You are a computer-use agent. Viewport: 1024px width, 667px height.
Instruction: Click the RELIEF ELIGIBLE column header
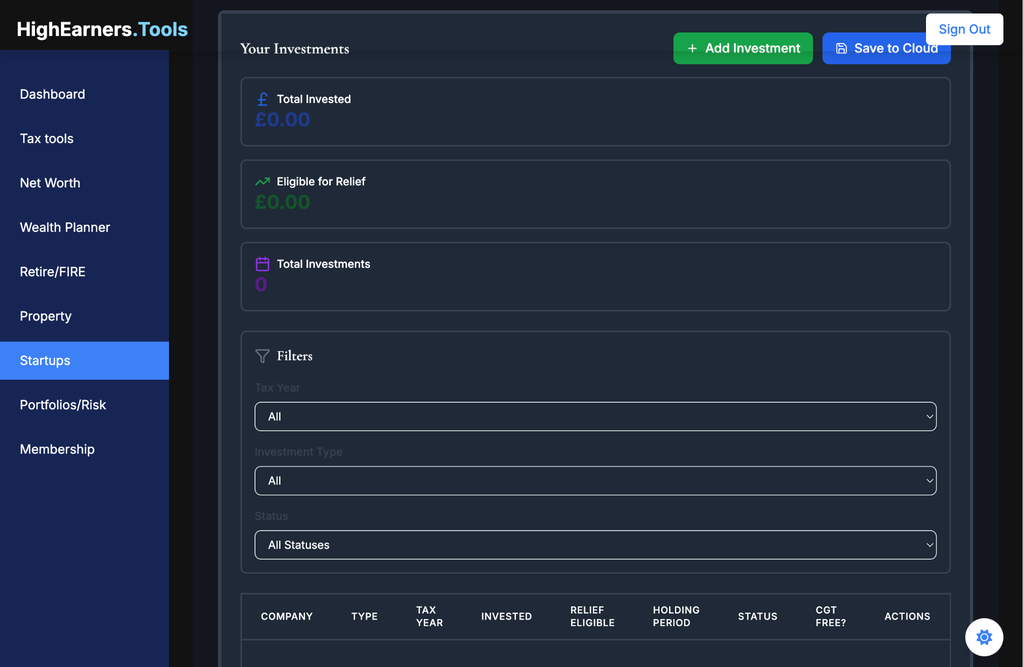coord(592,616)
